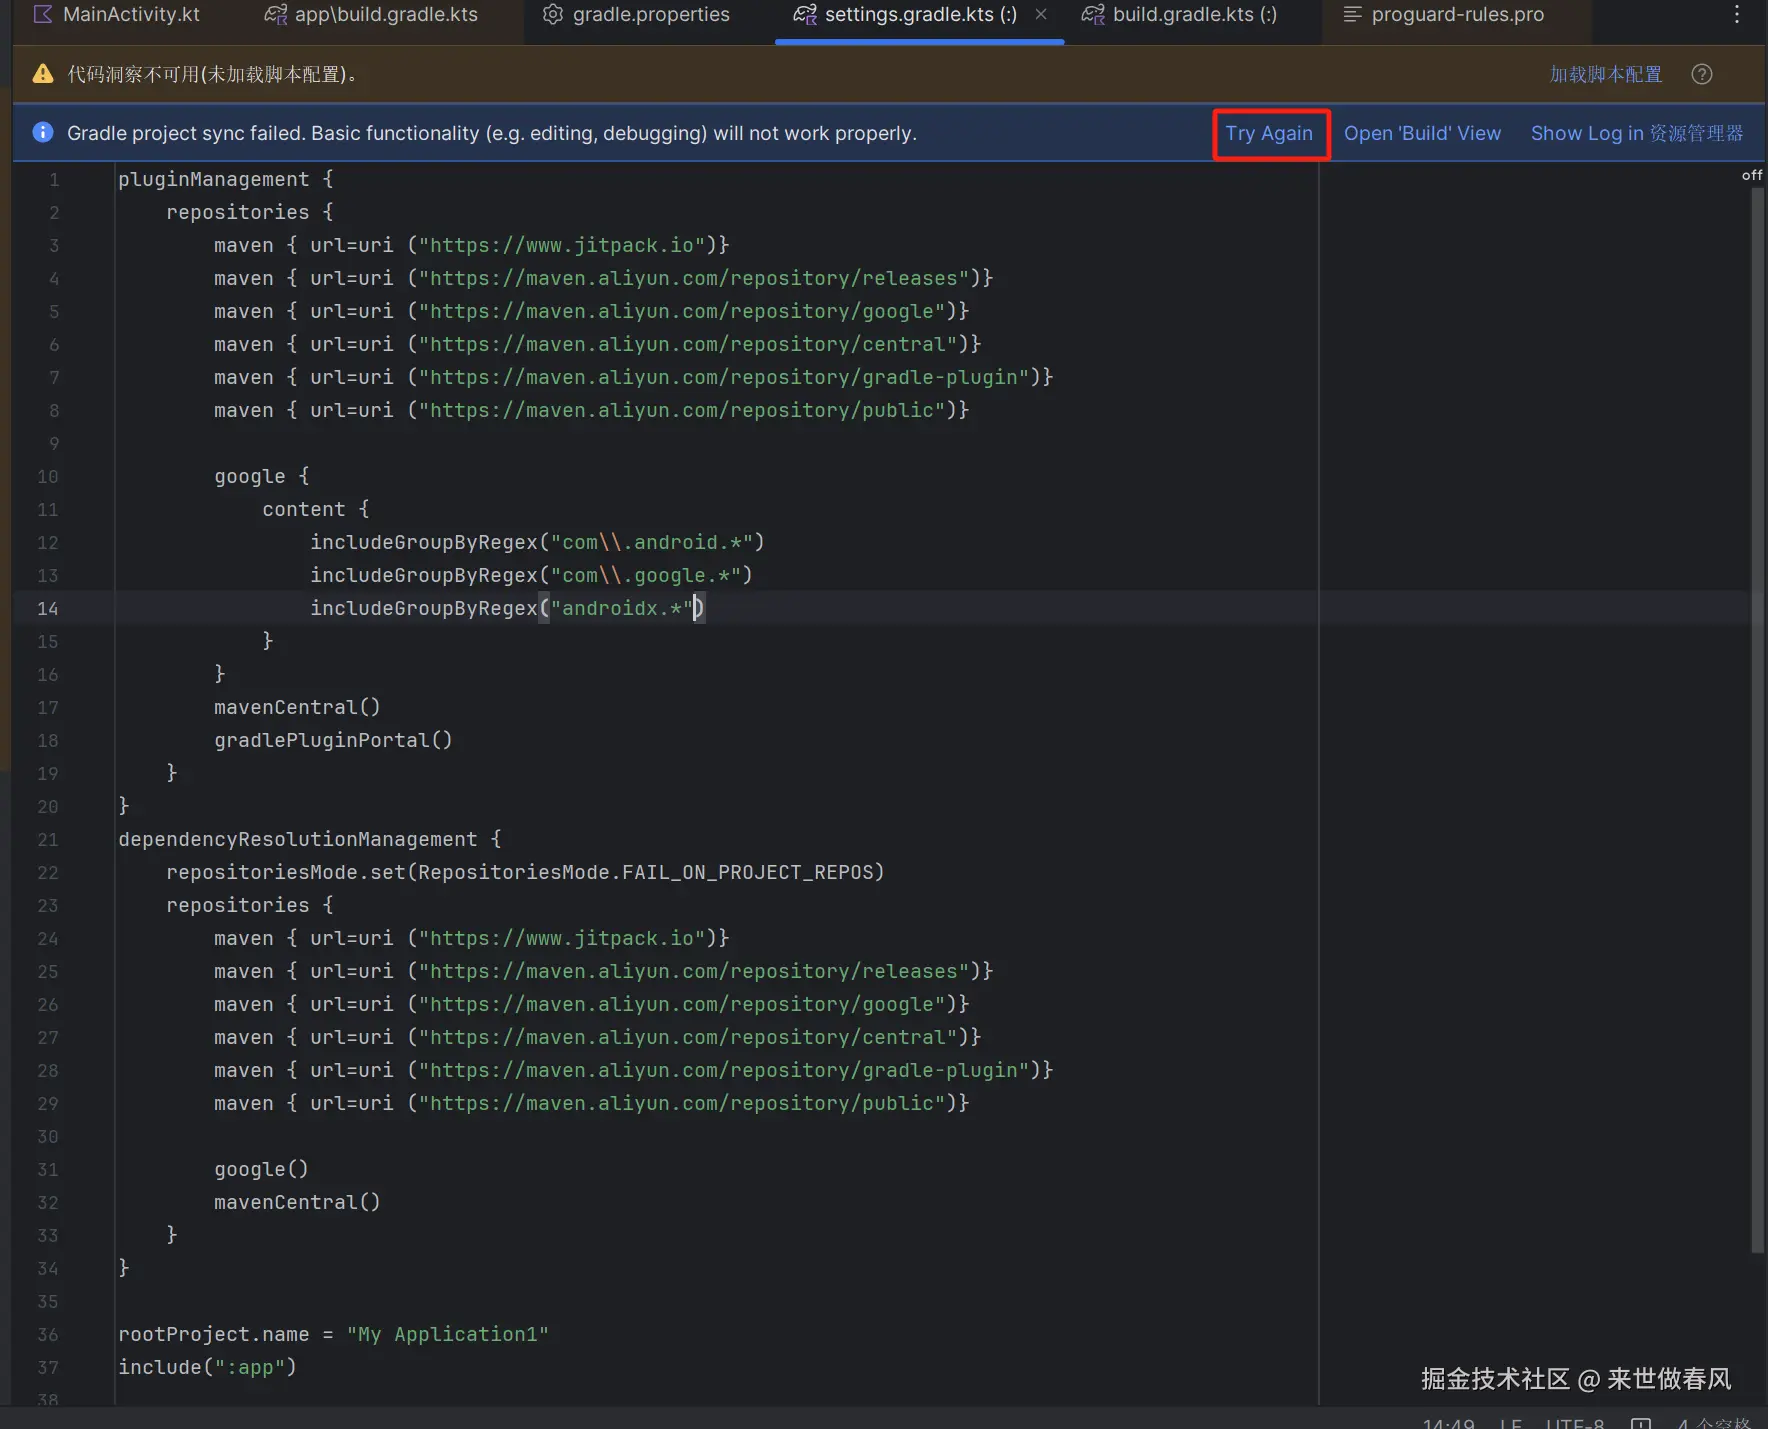
Task: Click 'FAIL_ON_PROJECT_REPOS' in line 22
Action: (x=748, y=872)
